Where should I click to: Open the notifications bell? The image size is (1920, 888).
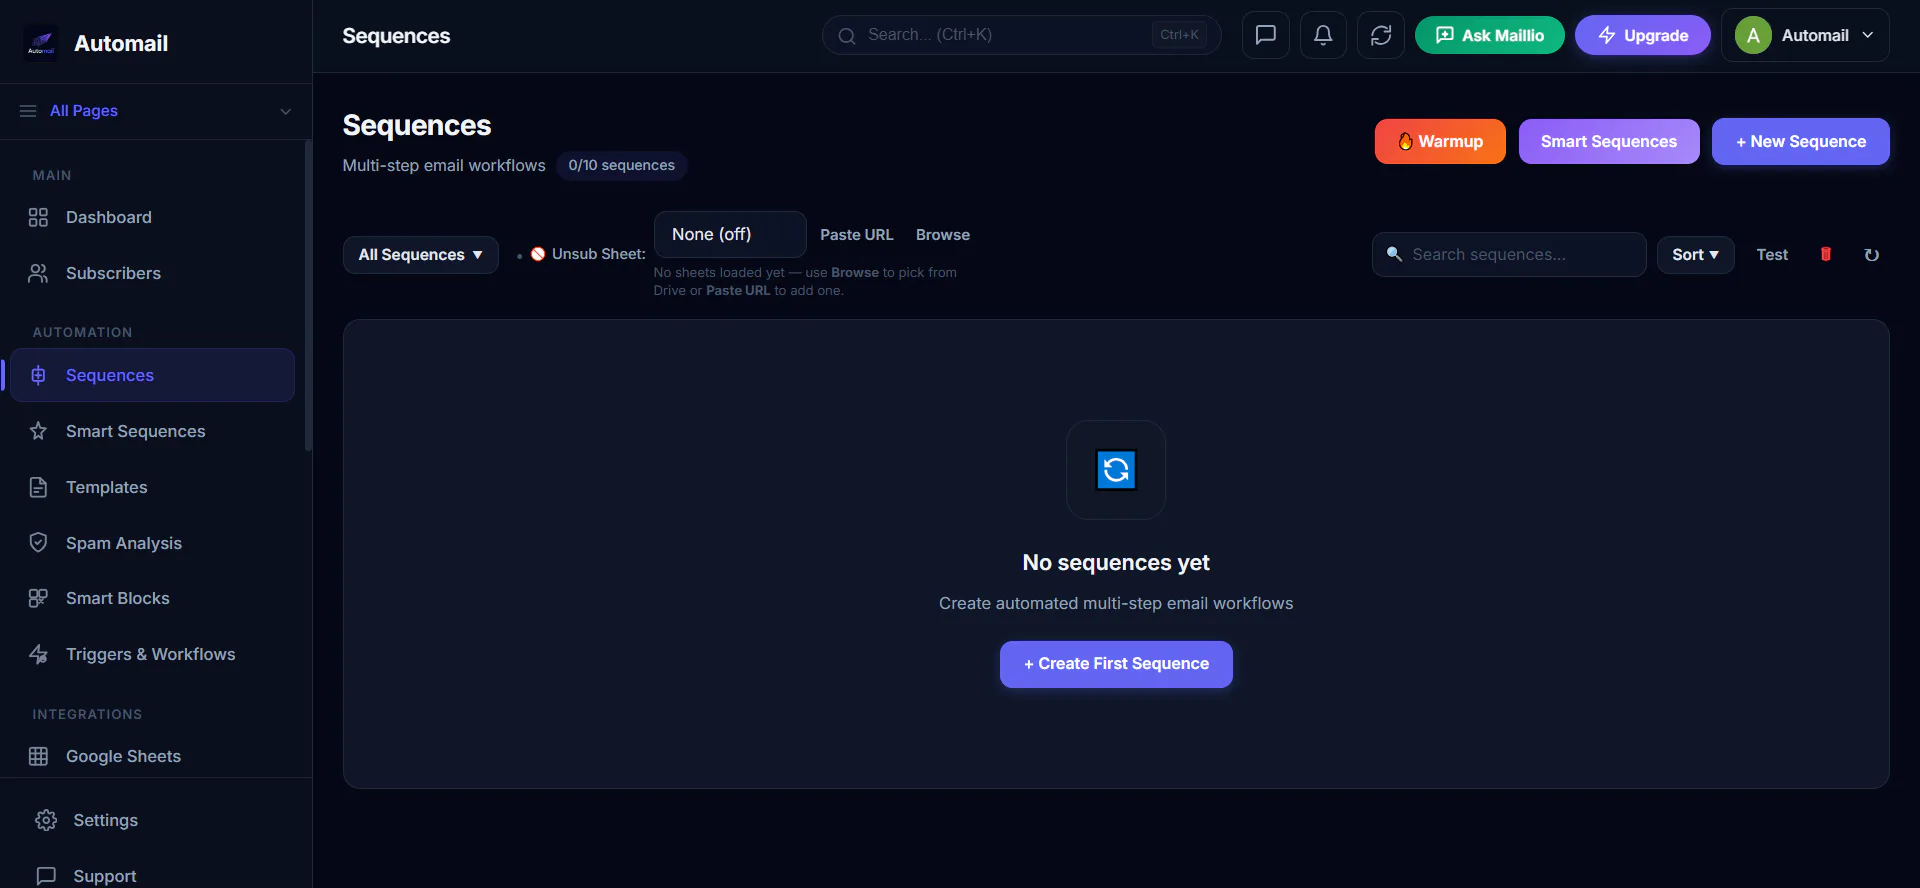pos(1323,35)
